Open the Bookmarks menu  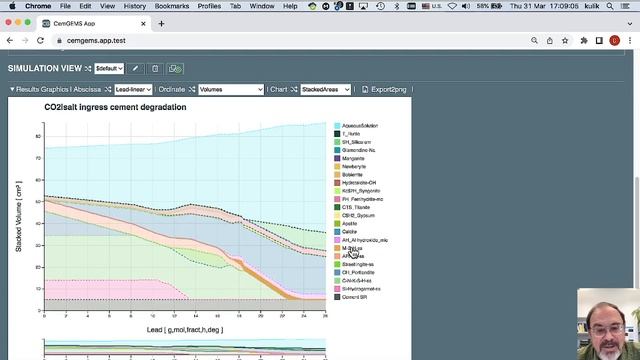[172, 6]
